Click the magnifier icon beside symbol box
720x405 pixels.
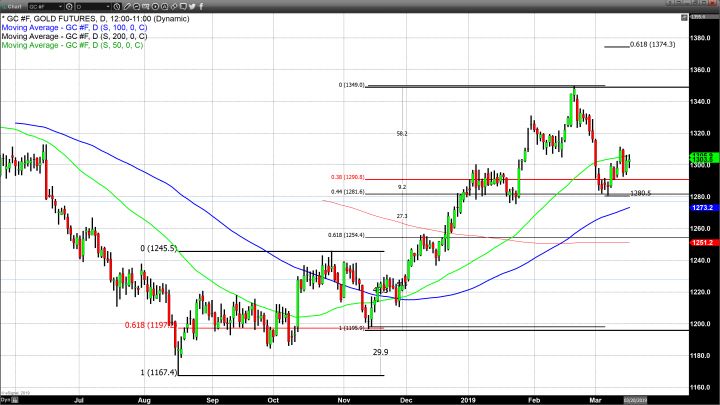(69, 6)
